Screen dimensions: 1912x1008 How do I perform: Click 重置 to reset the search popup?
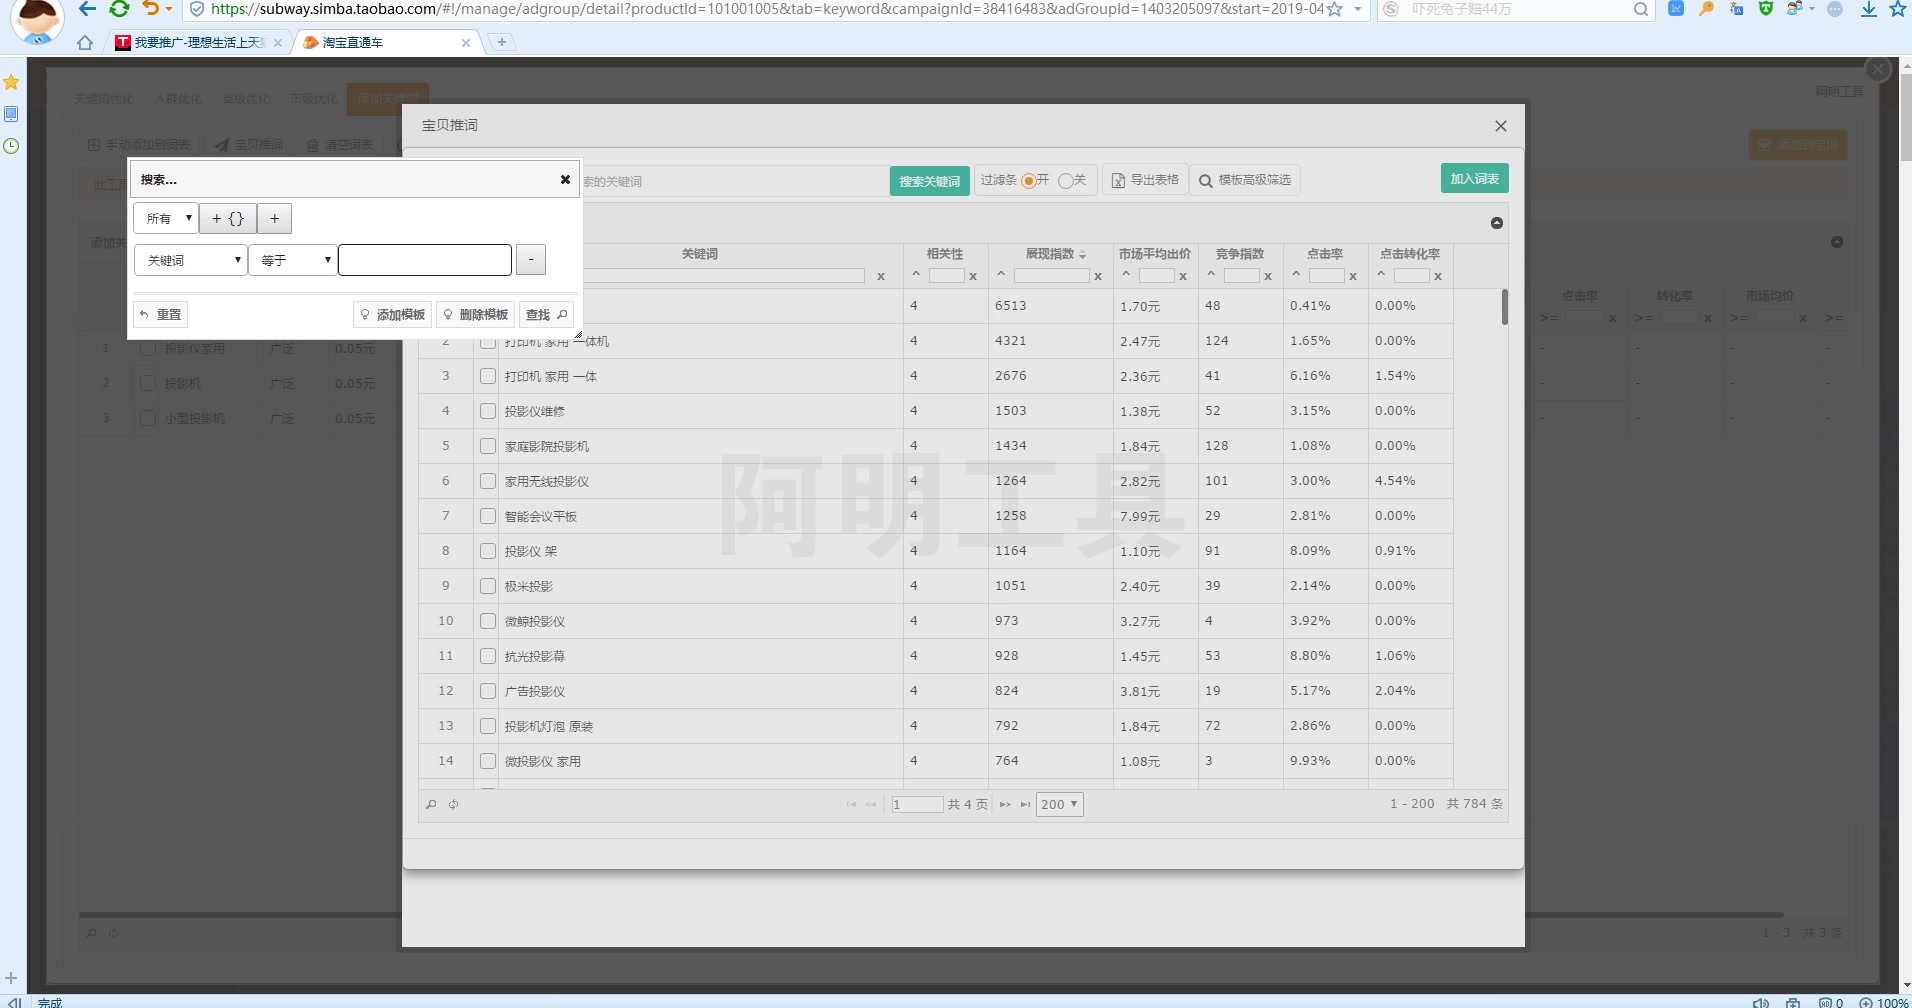(160, 315)
